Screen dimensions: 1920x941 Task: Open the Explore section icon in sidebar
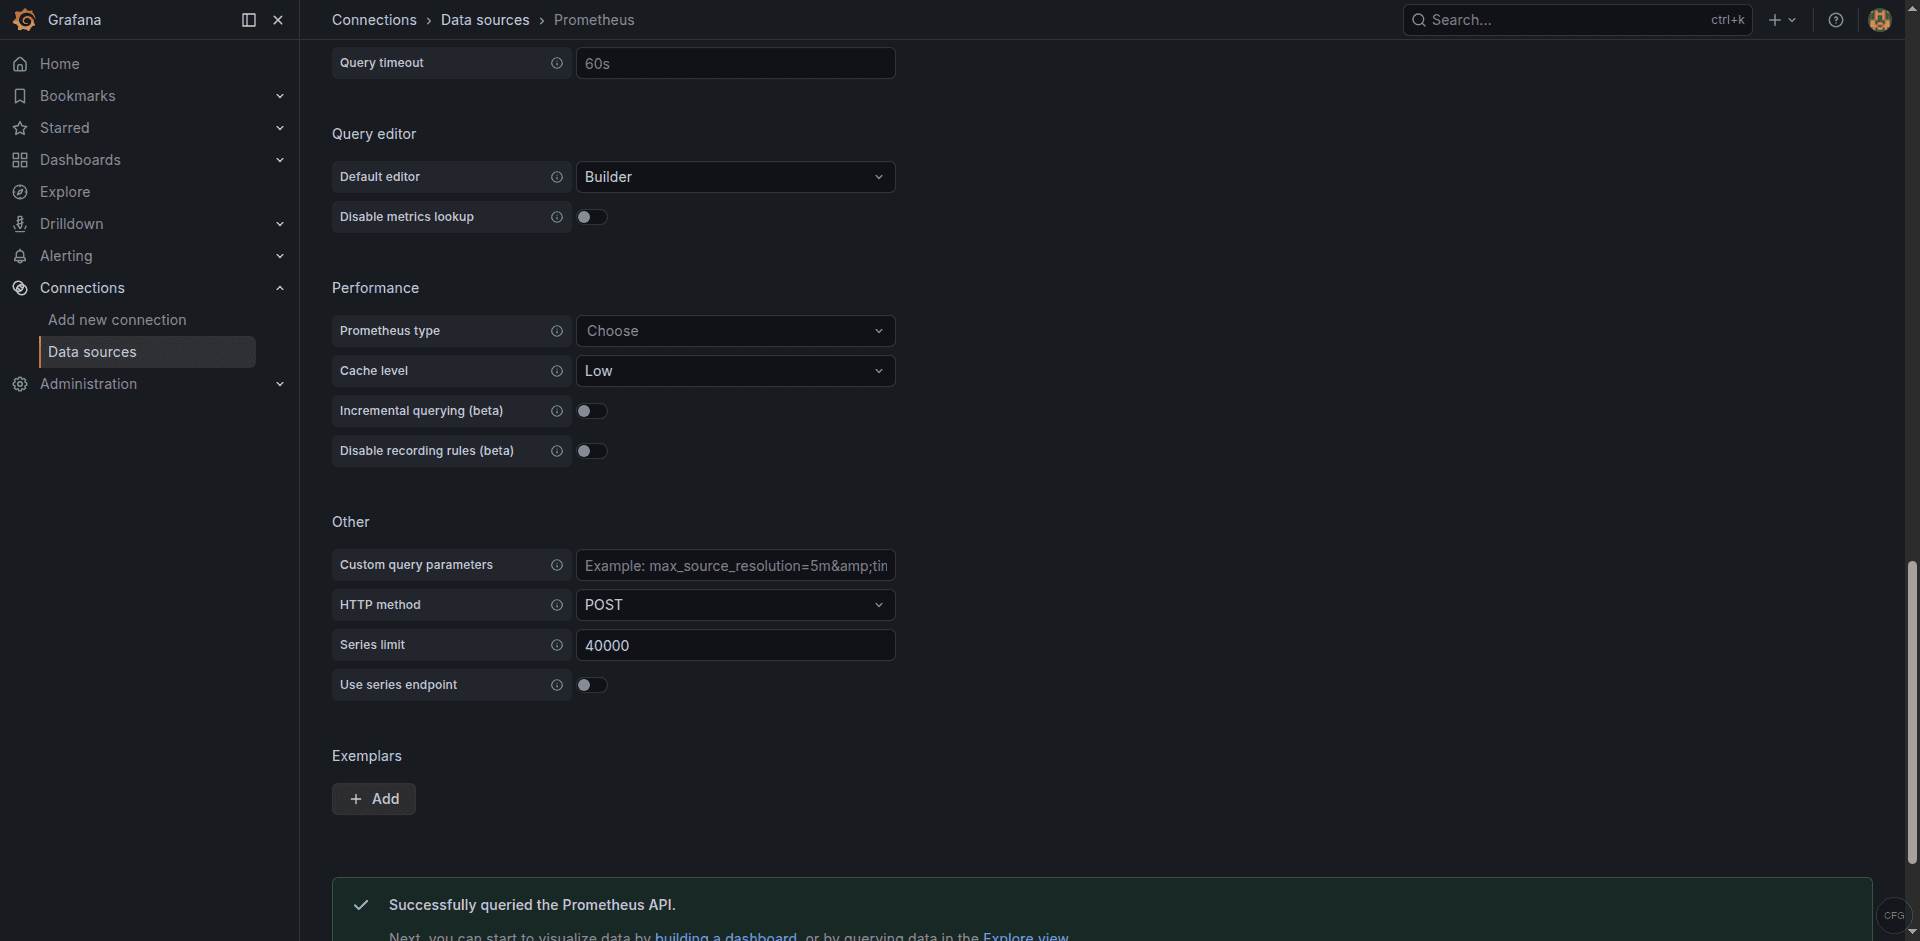click(x=20, y=191)
